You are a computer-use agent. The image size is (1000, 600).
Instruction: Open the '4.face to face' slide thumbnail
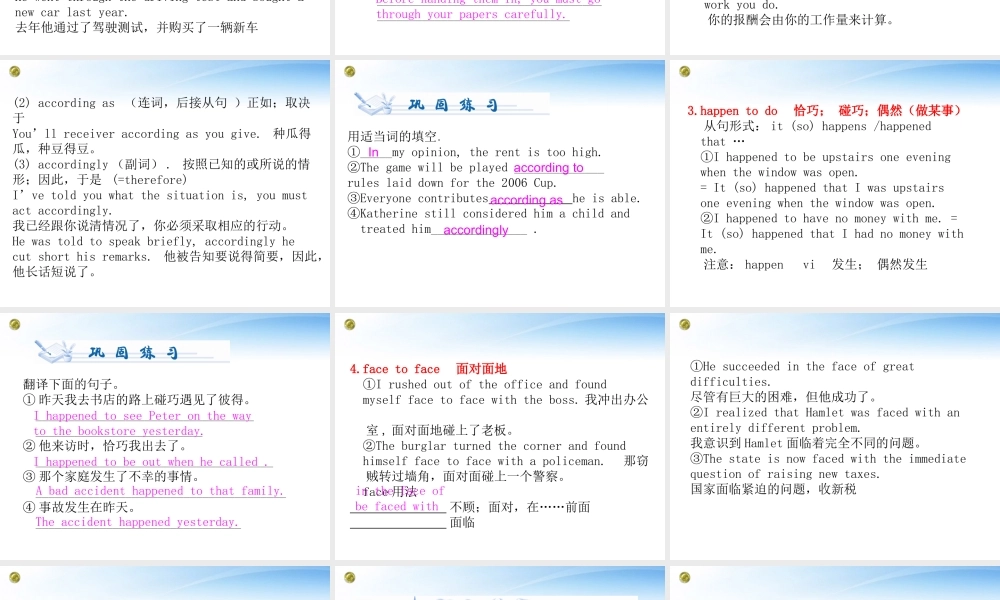pyautogui.click(x=500, y=436)
